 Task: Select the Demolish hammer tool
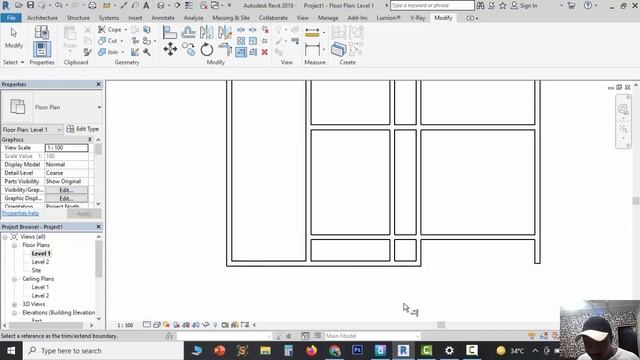(x=147, y=52)
